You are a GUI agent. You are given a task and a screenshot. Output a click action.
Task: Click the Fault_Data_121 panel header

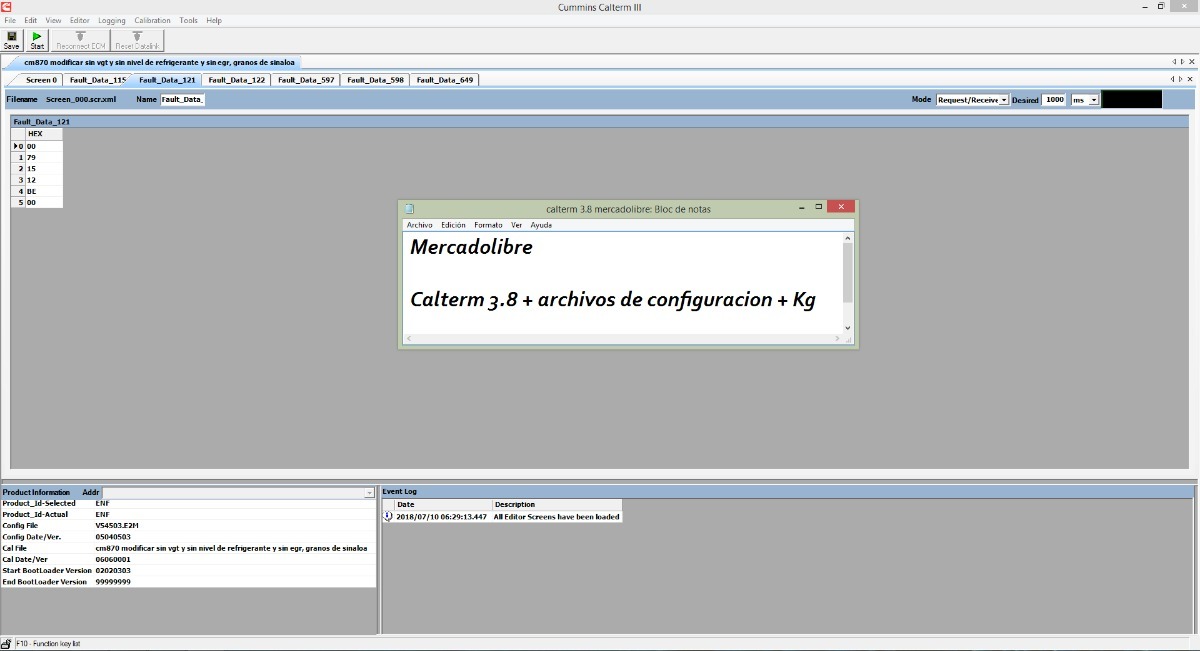click(x=602, y=122)
